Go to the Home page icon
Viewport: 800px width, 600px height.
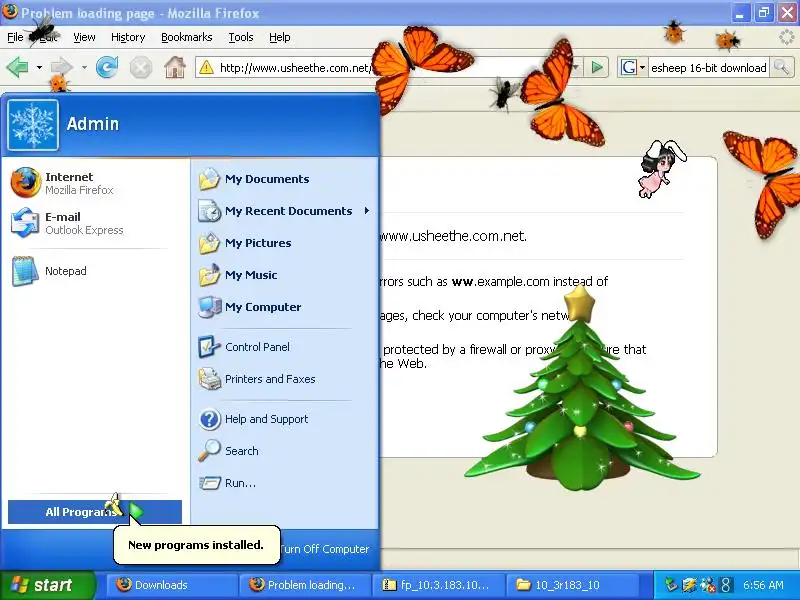tap(174, 67)
